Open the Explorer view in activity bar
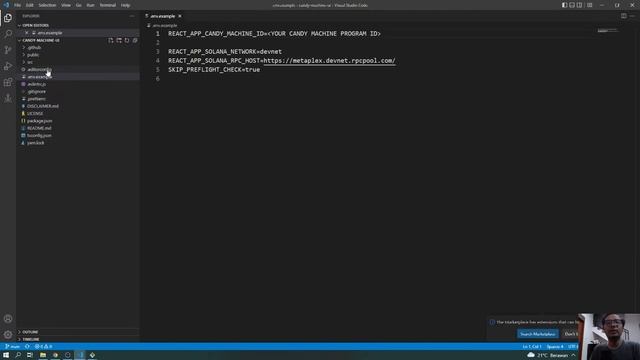The image size is (640, 360). 8,18
